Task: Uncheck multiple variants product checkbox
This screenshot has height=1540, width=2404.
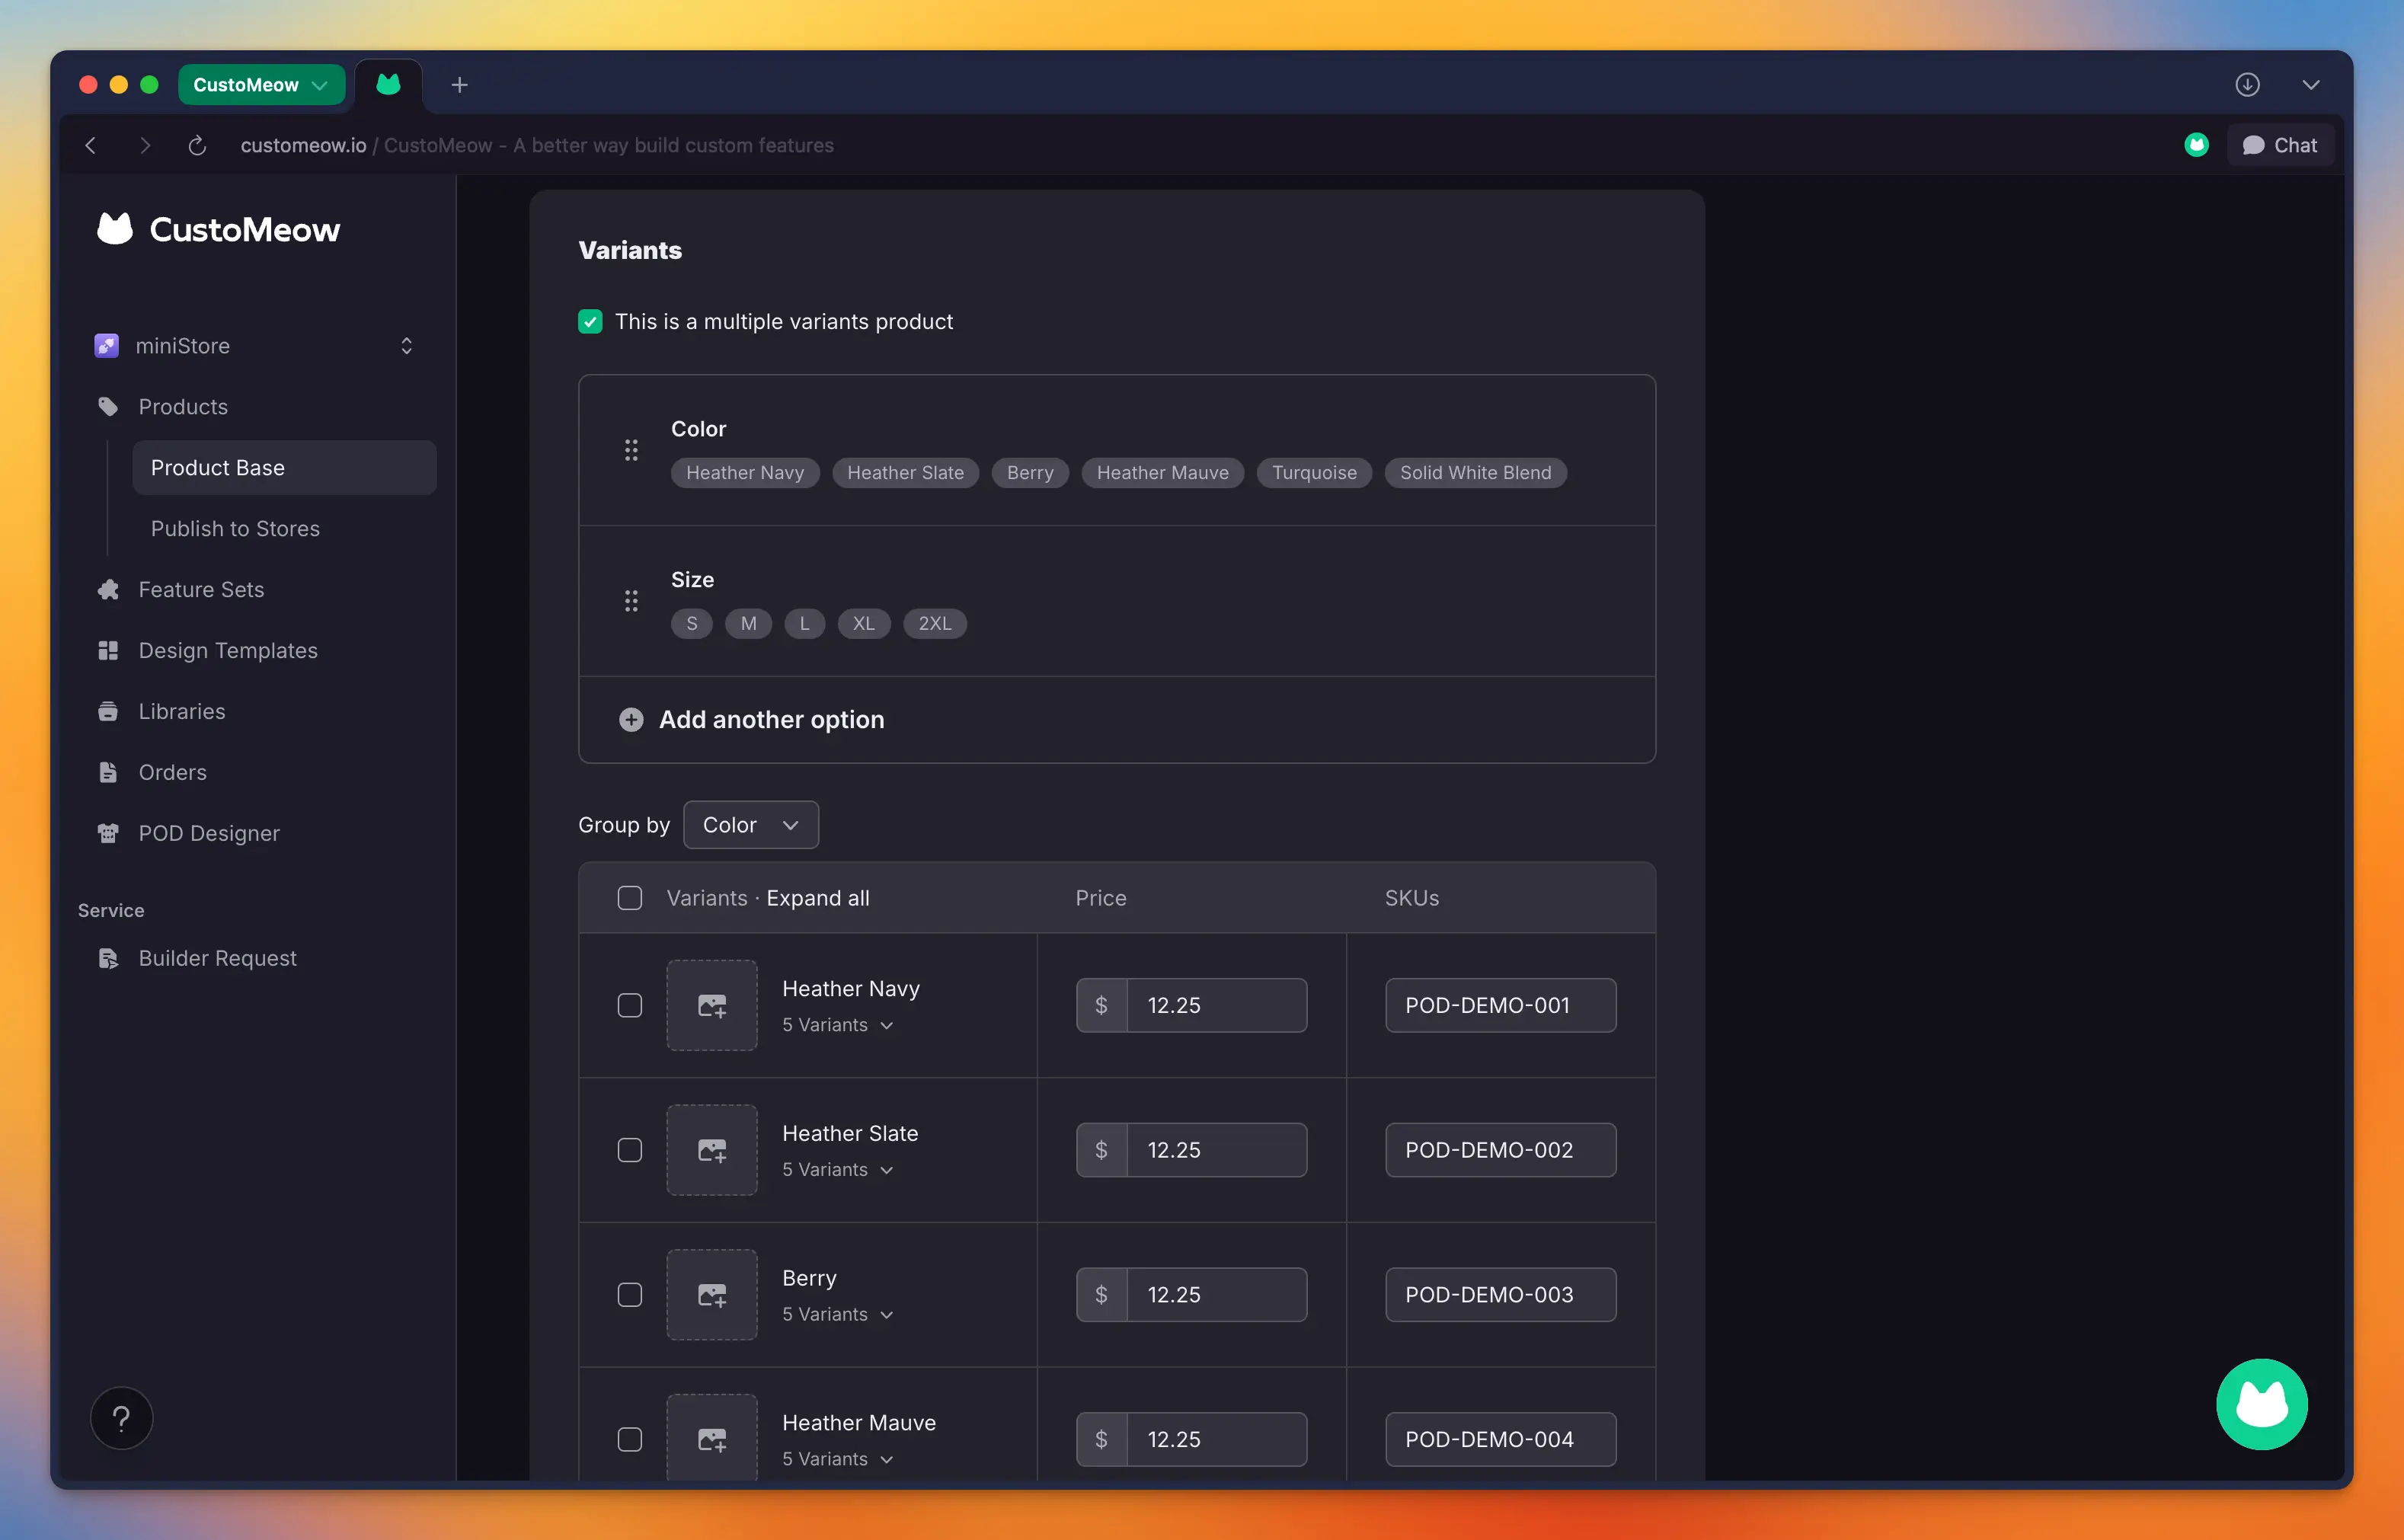Action: click(590, 322)
